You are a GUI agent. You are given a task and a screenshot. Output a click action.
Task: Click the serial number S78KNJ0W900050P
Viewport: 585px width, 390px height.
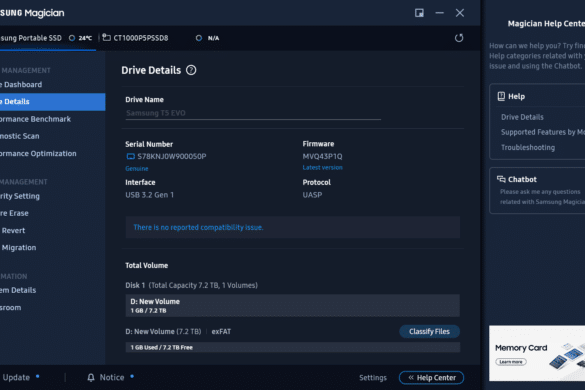(x=172, y=156)
